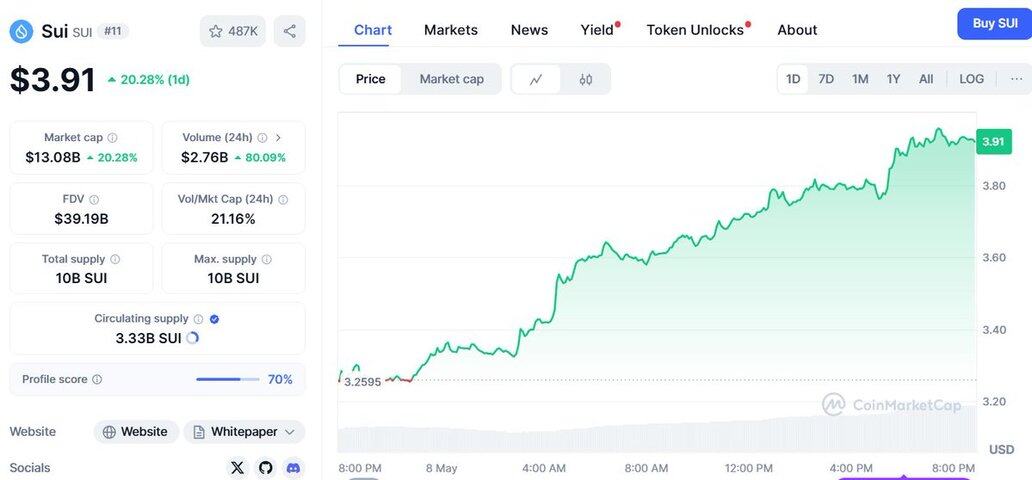Open the GitHub social link

coord(265,467)
